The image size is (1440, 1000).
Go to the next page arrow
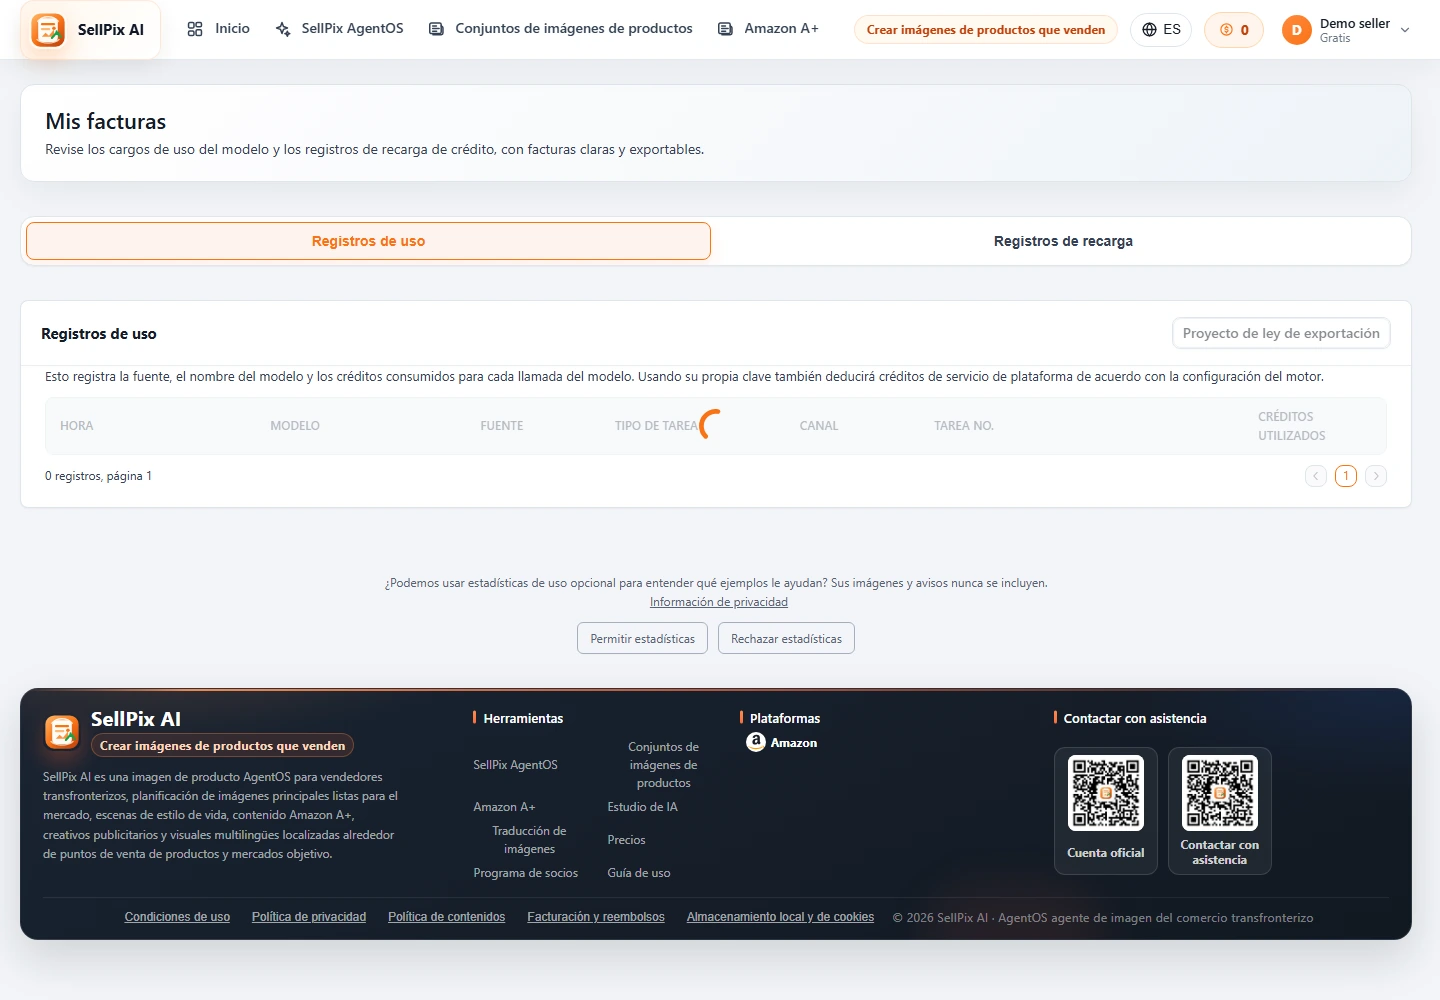1376,476
